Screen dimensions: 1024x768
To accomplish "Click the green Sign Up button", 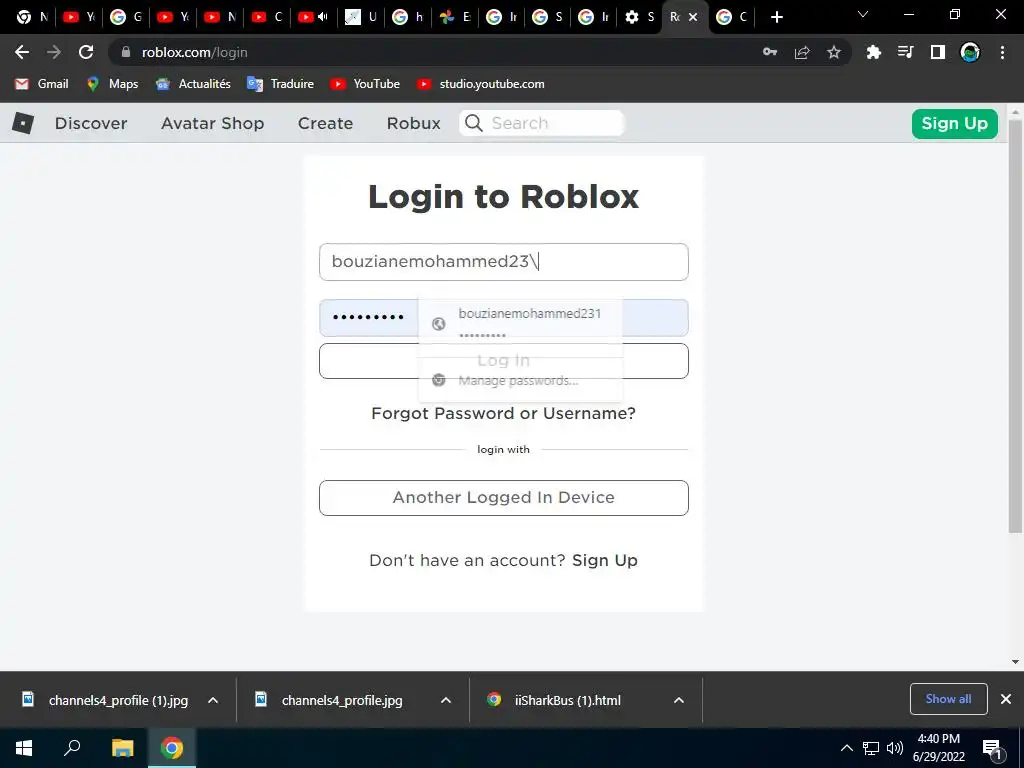I will (x=954, y=123).
